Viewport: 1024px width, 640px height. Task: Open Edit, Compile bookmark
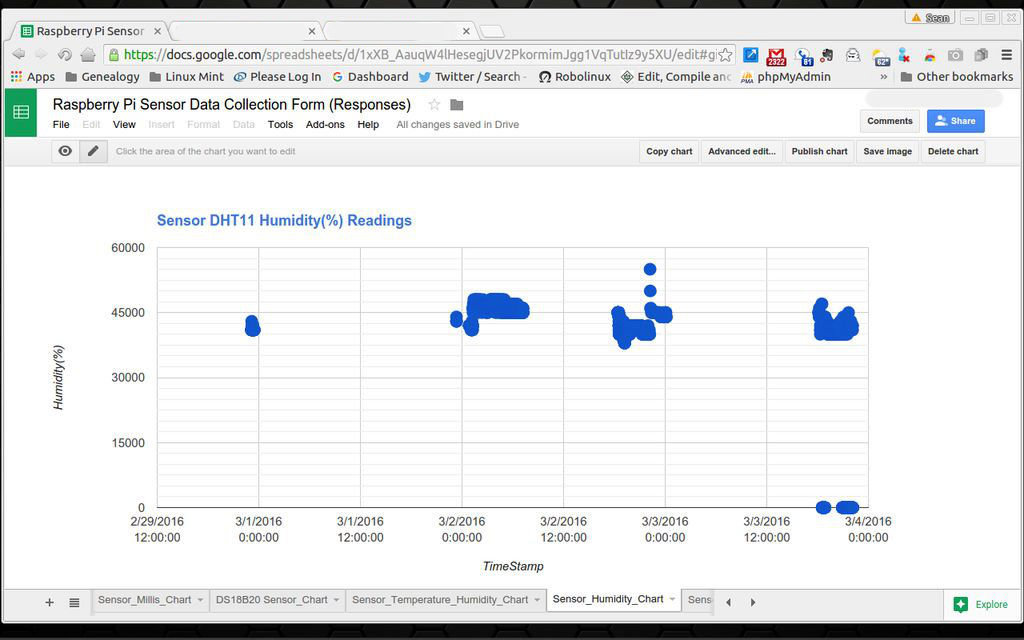coord(675,76)
